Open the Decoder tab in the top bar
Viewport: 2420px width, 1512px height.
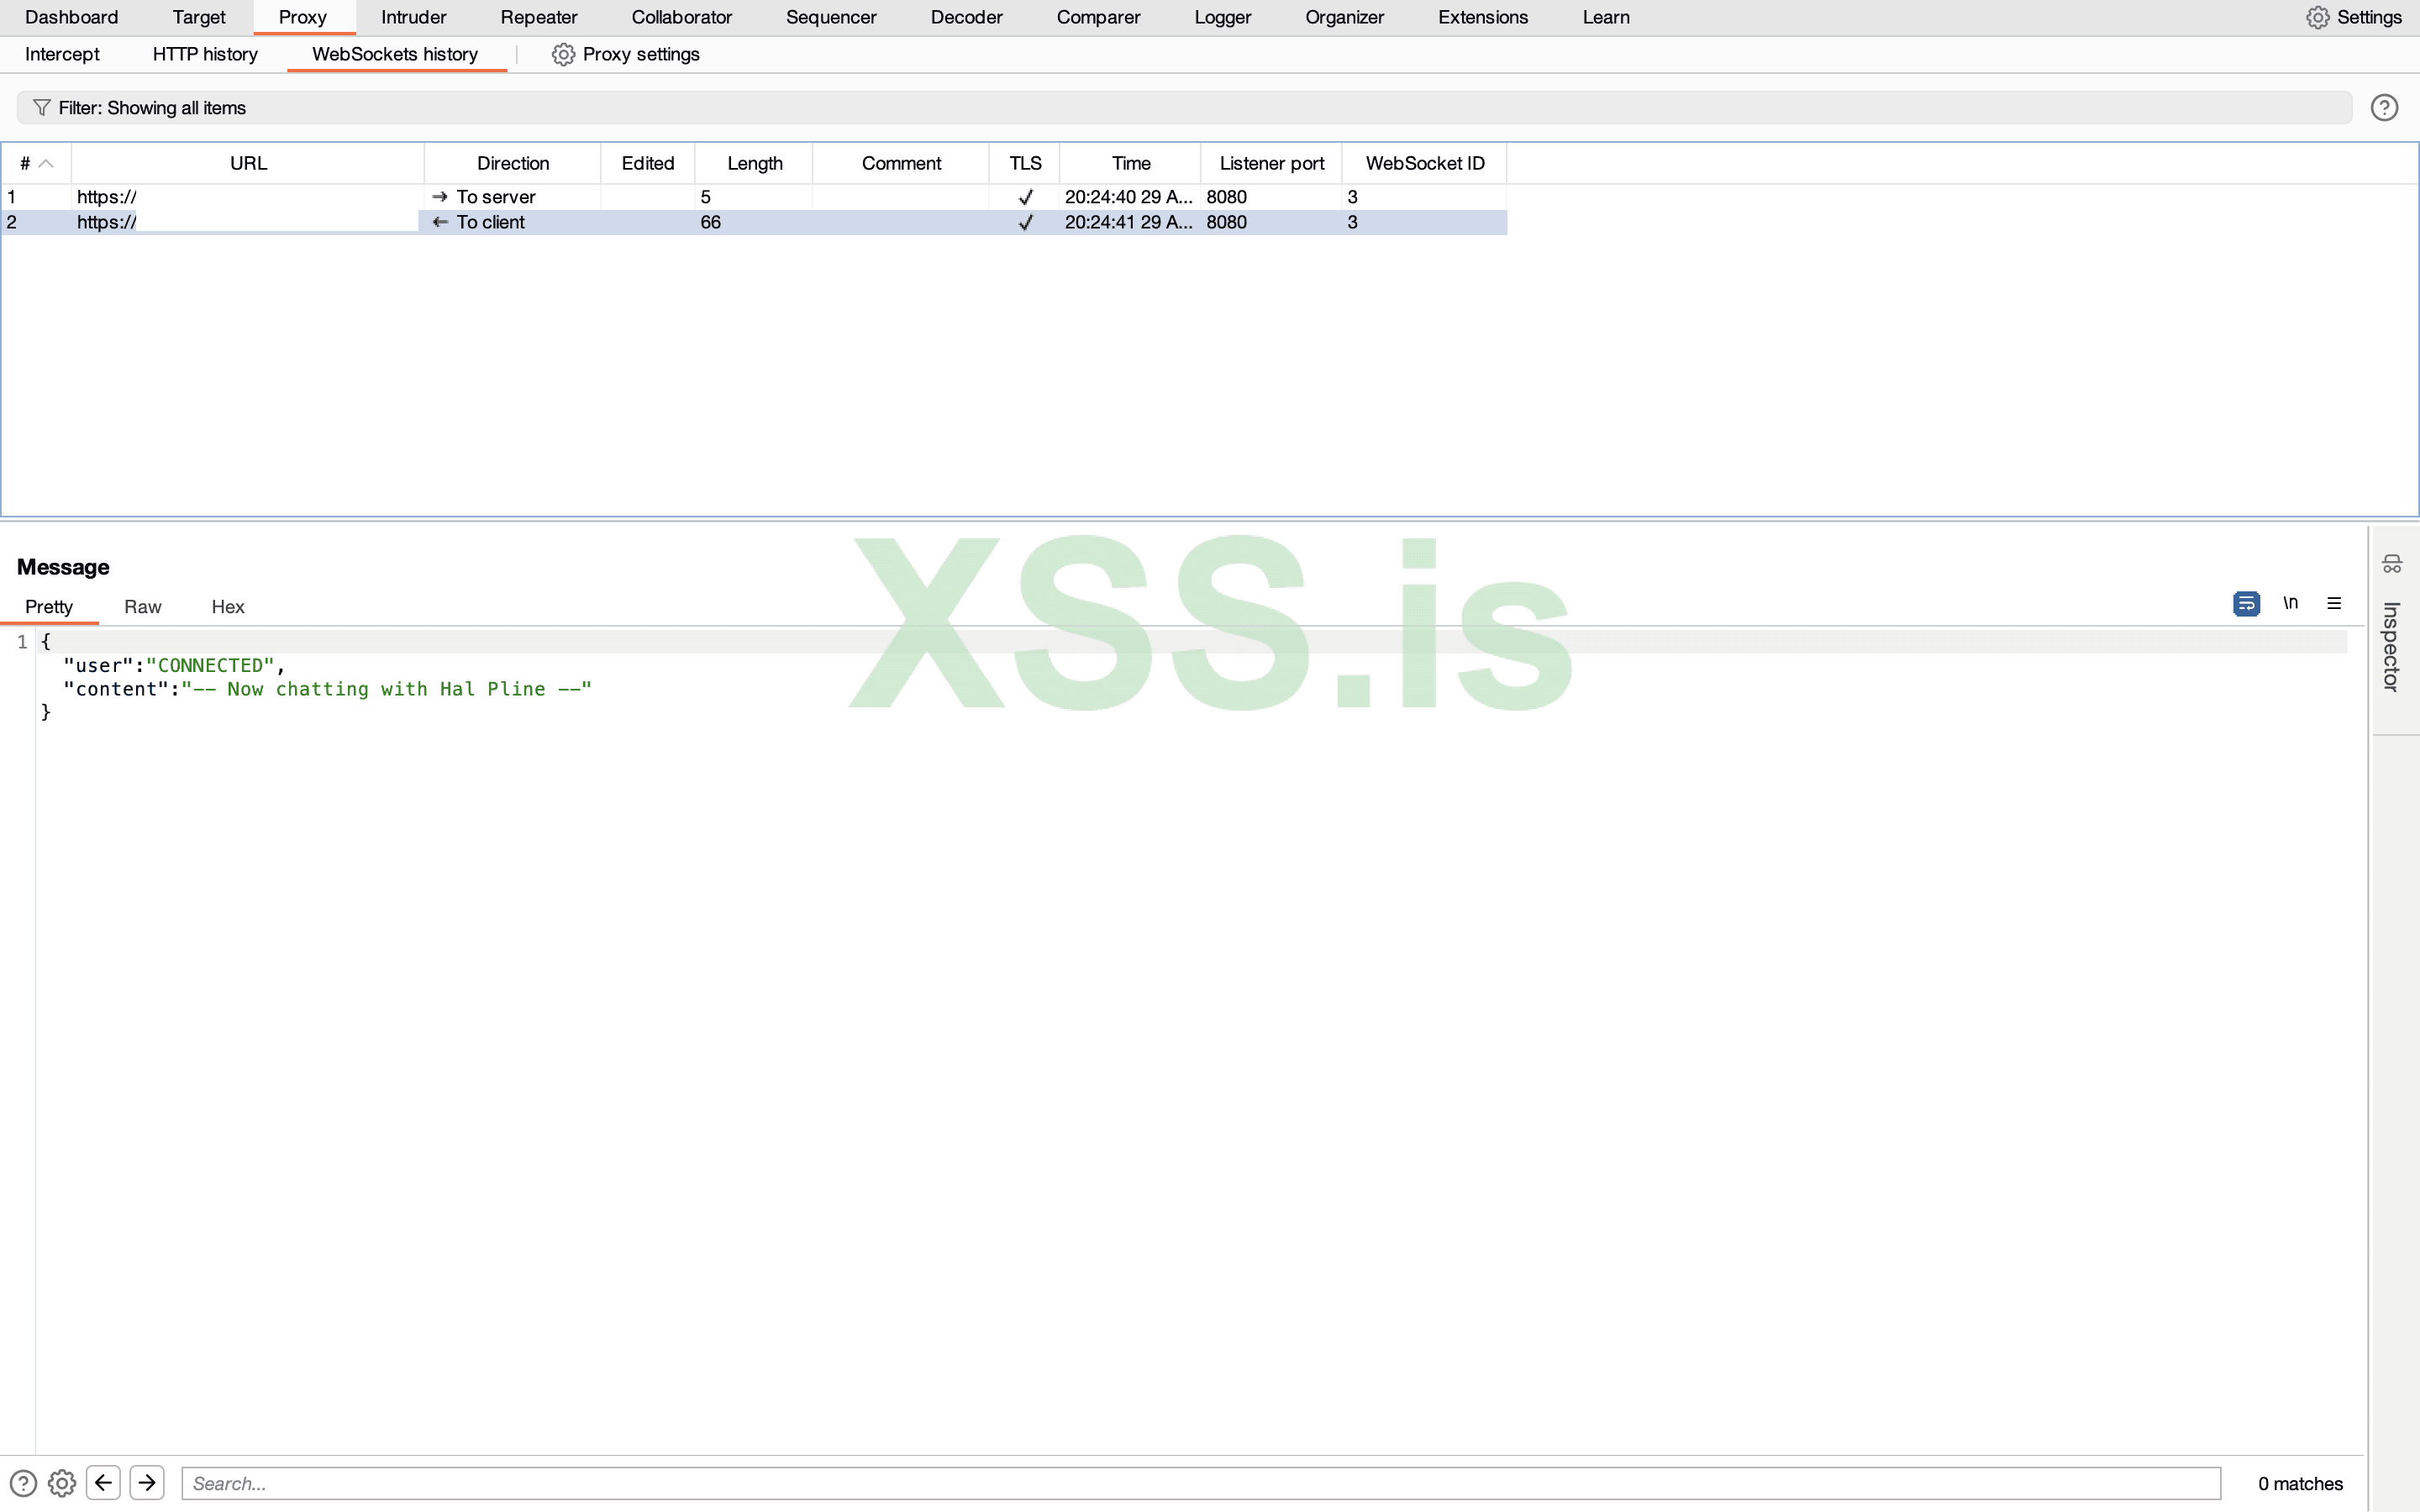(965, 17)
